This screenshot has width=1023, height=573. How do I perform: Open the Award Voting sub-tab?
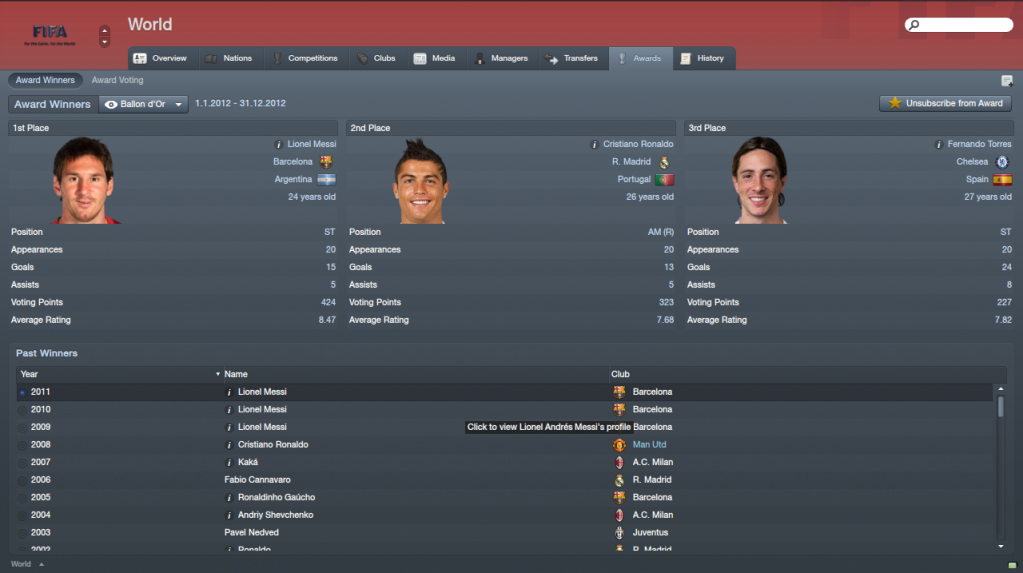[x=117, y=80]
